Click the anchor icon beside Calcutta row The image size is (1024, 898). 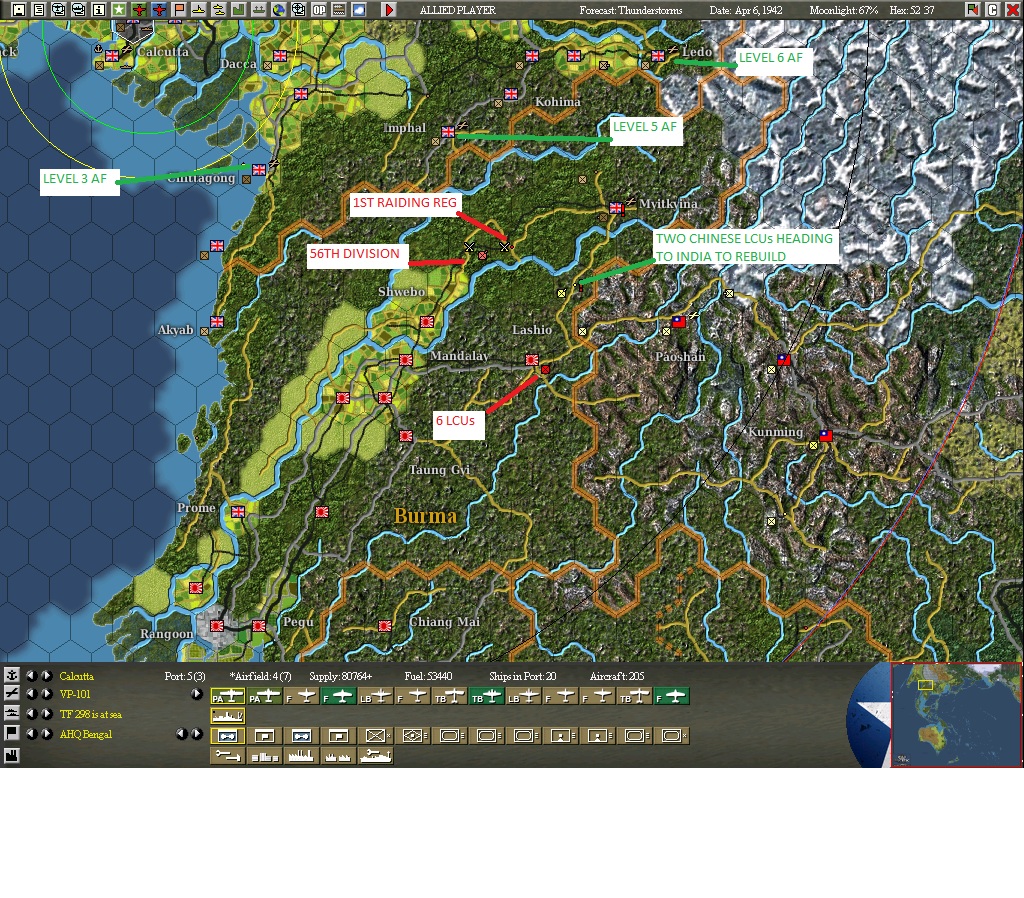coord(12,675)
